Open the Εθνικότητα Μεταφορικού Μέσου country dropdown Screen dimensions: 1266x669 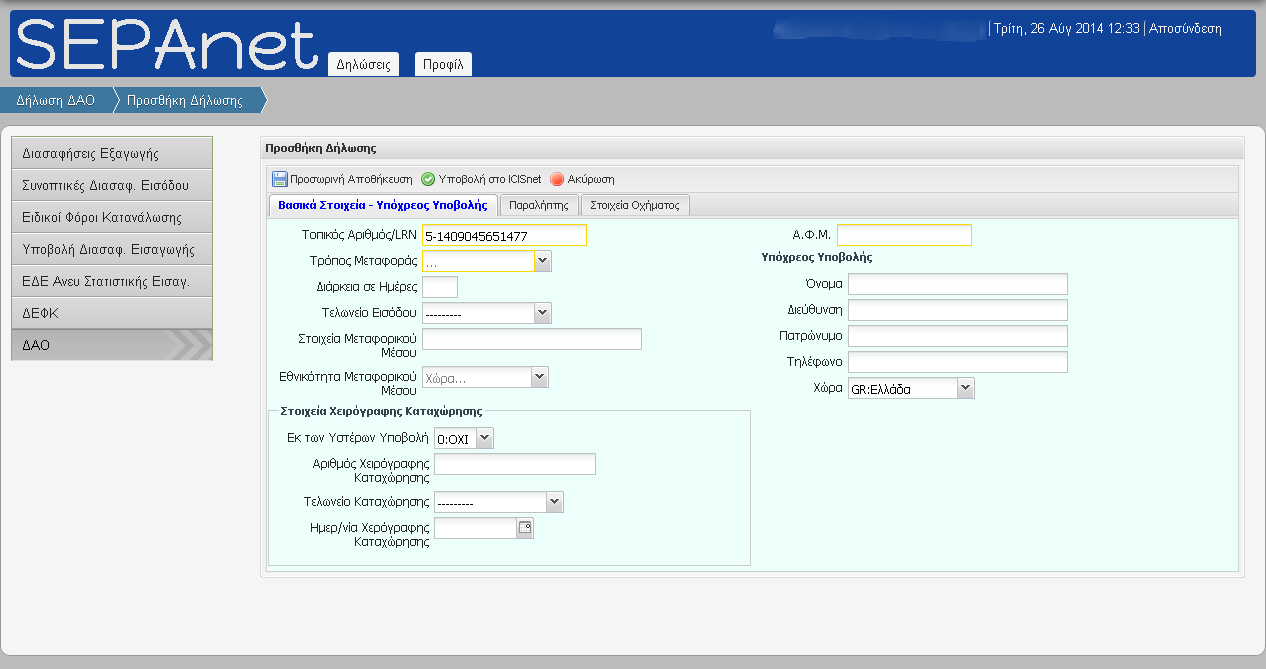point(539,377)
